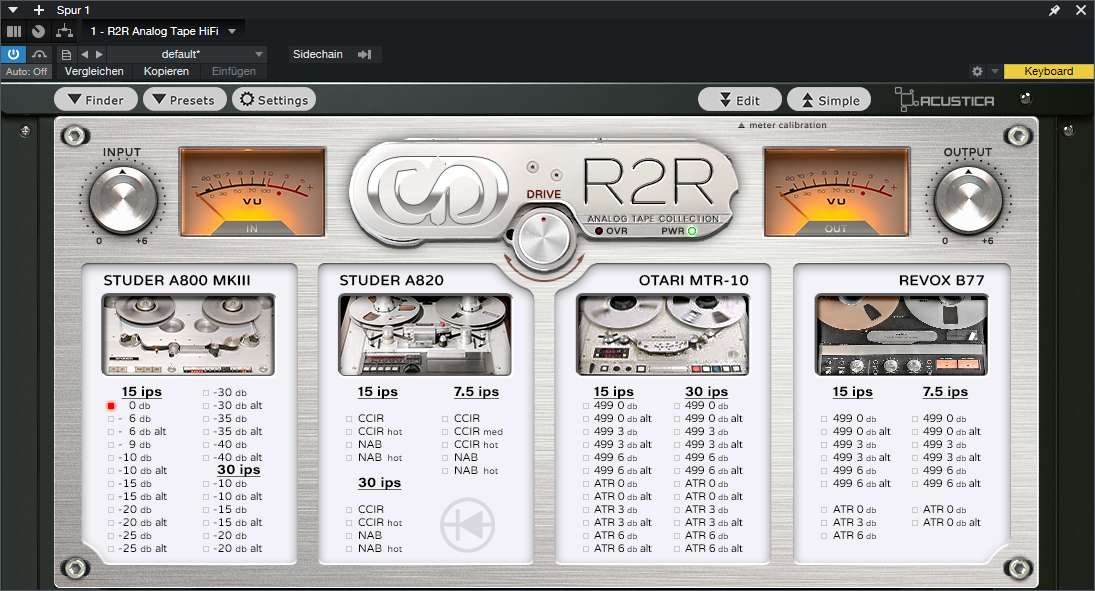
Task: Click the pin window icon
Action: click(x=1054, y=10)
